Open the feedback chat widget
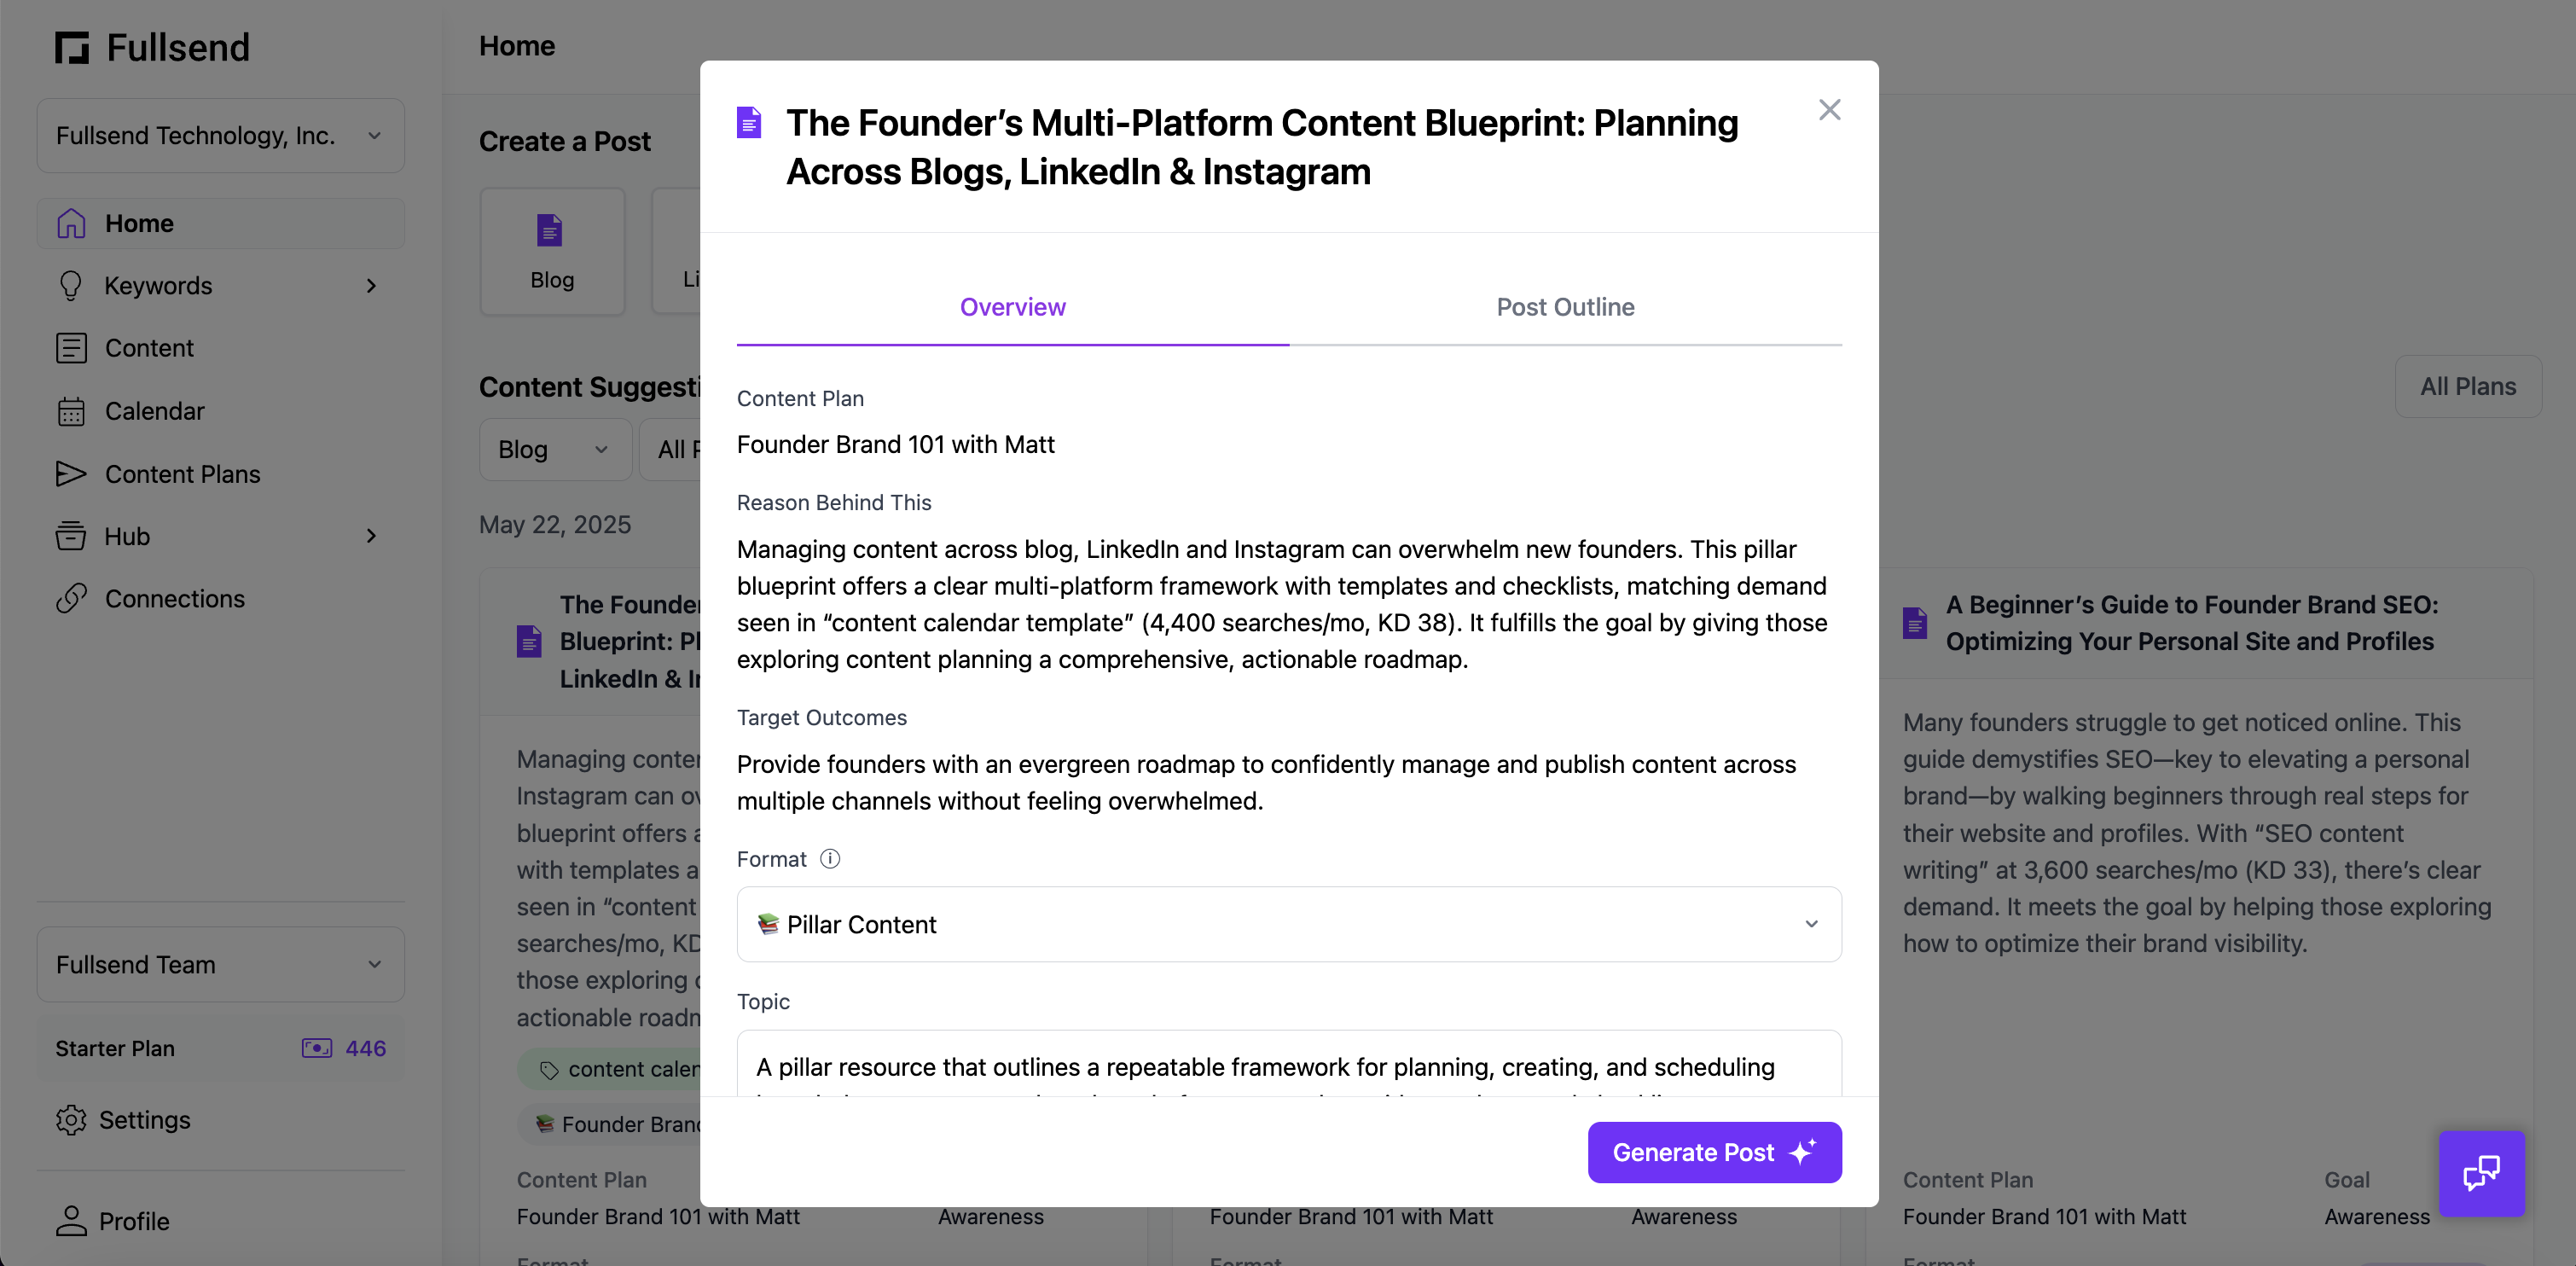Screen dimensions: 2576x1266 (2481, 1173)
